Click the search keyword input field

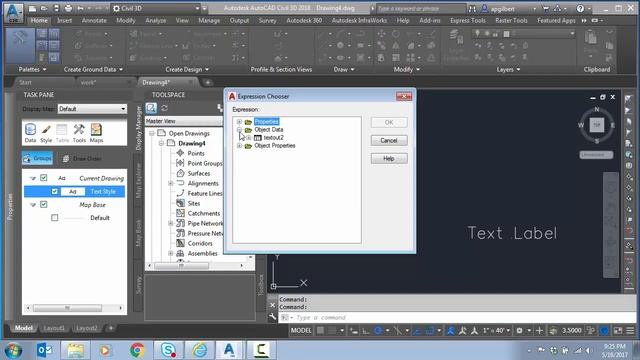click(x=421, y=9)
